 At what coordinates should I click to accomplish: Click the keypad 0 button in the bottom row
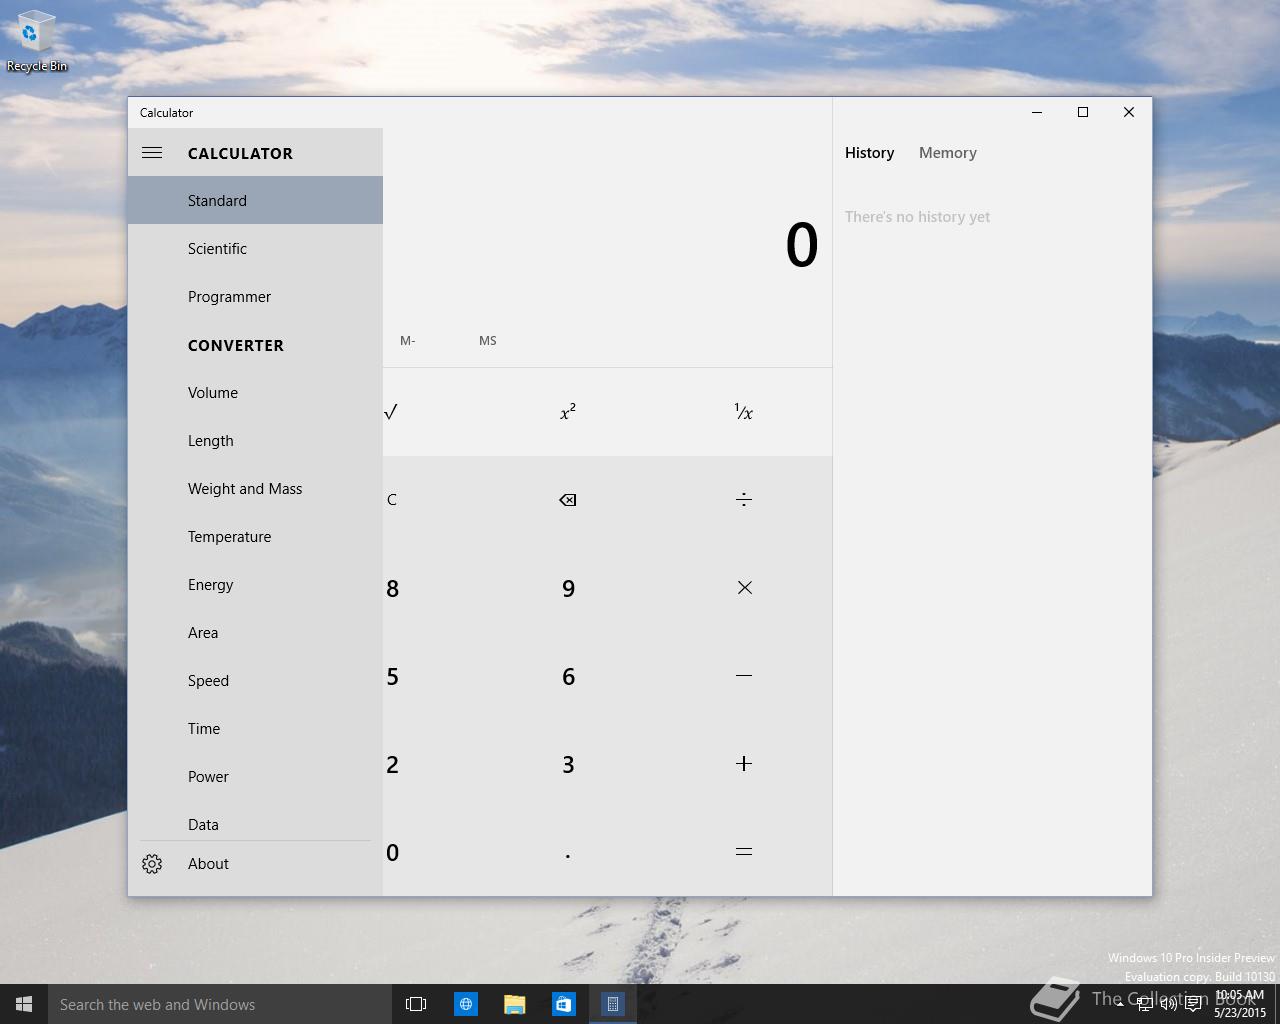click(393, 852)
